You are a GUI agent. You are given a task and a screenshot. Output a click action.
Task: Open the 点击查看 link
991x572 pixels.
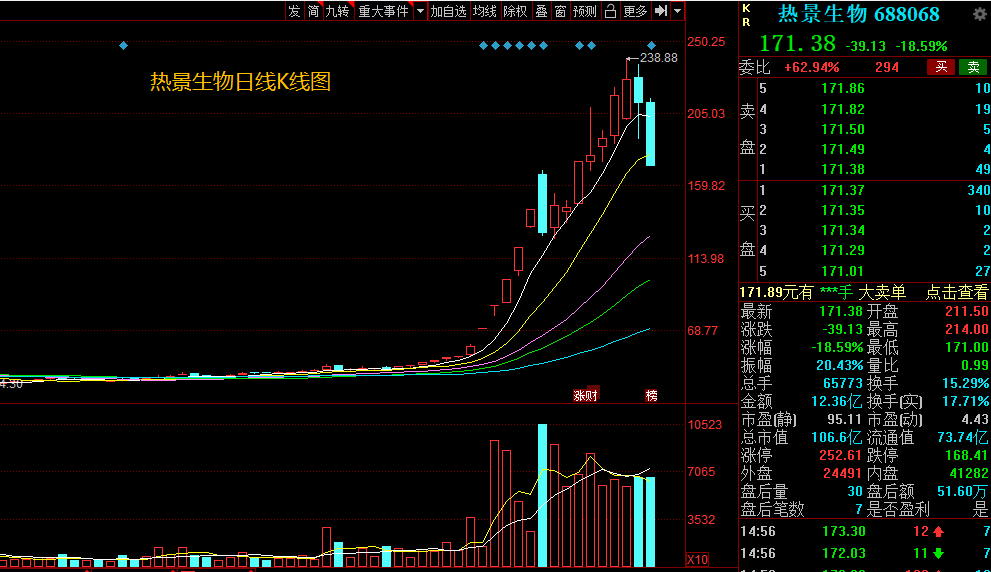tap(957, 292)
